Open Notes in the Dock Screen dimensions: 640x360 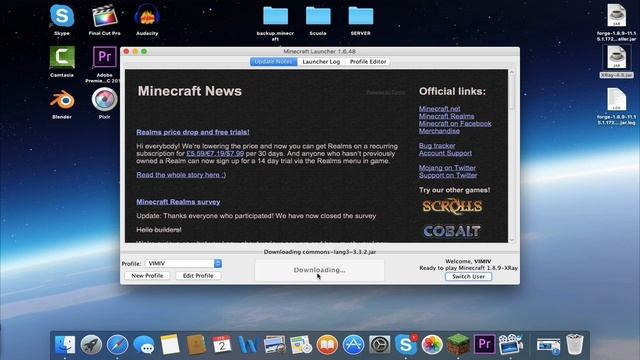(170, 345)
